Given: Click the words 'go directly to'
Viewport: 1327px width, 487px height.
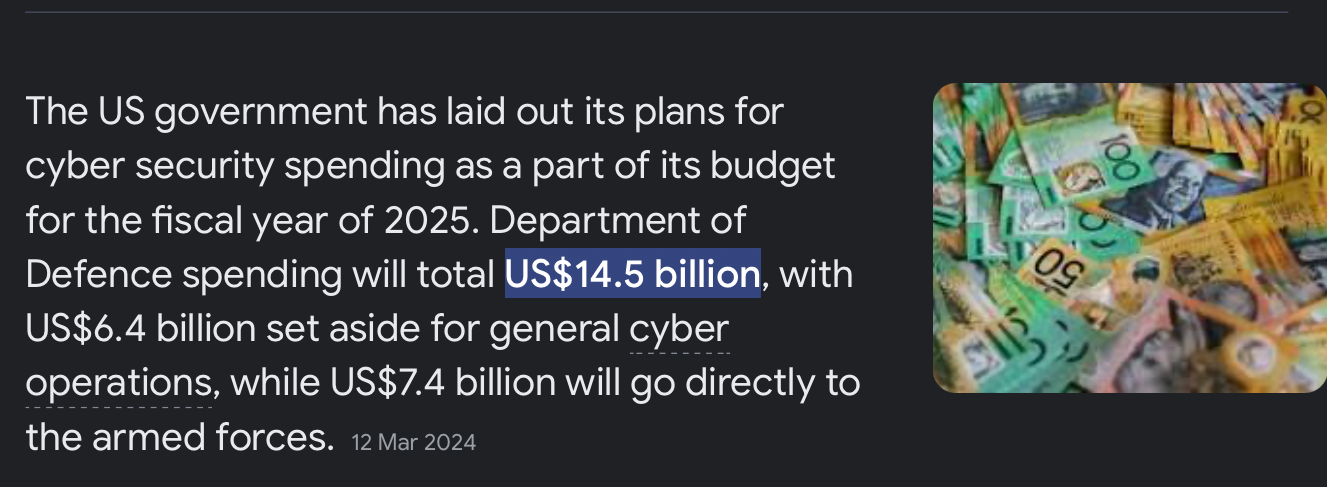Looking at the screenshot, I should coord(745,384).
